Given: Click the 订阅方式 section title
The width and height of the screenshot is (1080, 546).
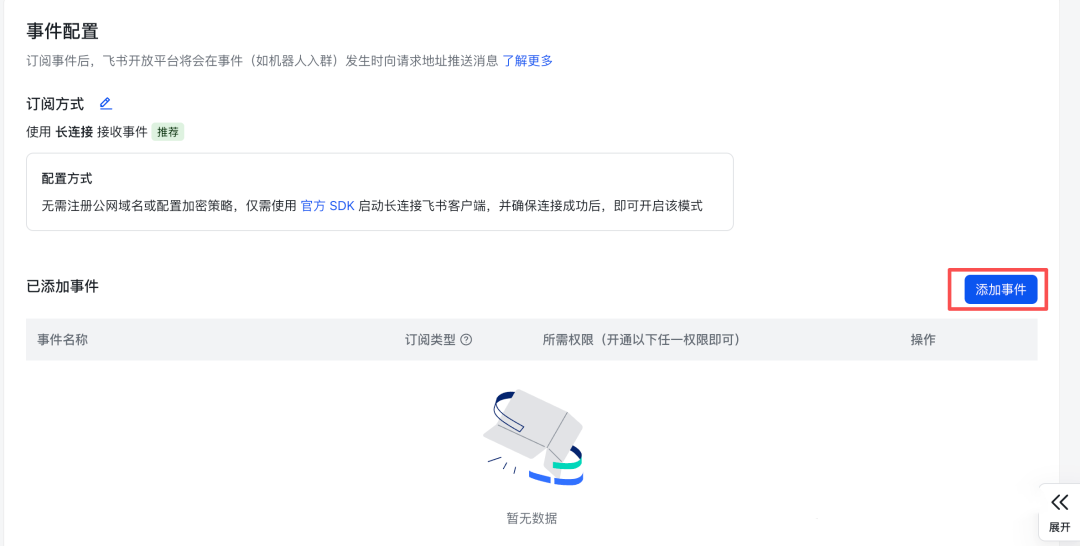Looking at the screenshot, I should (x=55, y=104).
